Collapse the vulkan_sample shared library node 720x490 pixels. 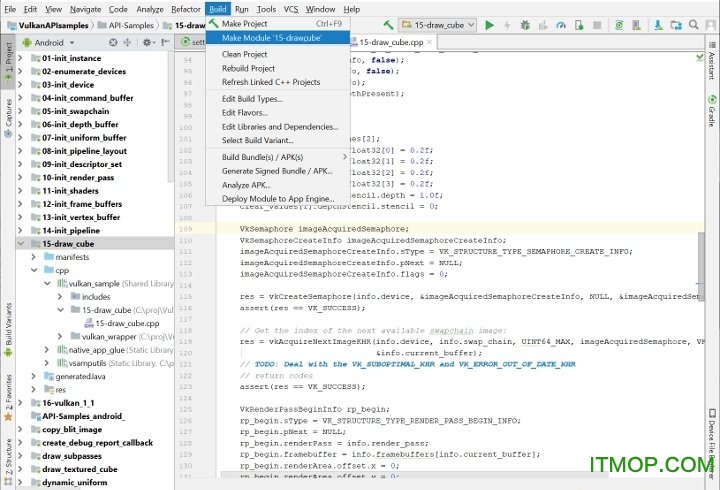point(47,283)
